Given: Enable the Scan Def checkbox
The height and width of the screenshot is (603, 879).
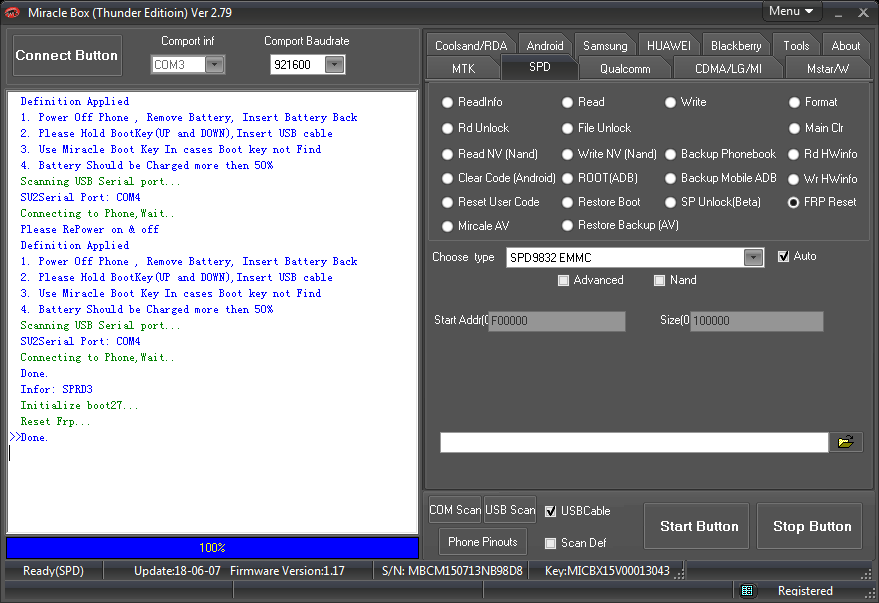Looking at the screenshot, I should [550, 543].
